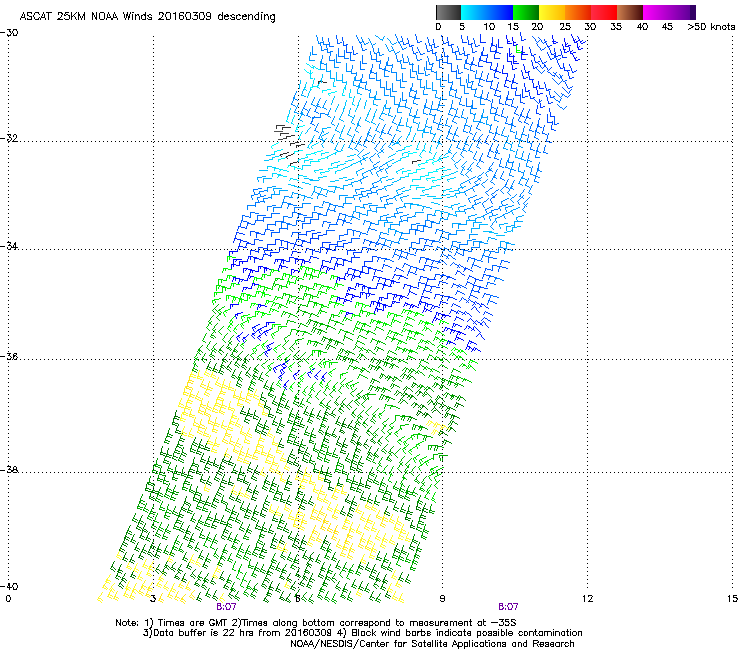Click the longitude label '12'
This screenshot has width=740, height=650.
587,599
